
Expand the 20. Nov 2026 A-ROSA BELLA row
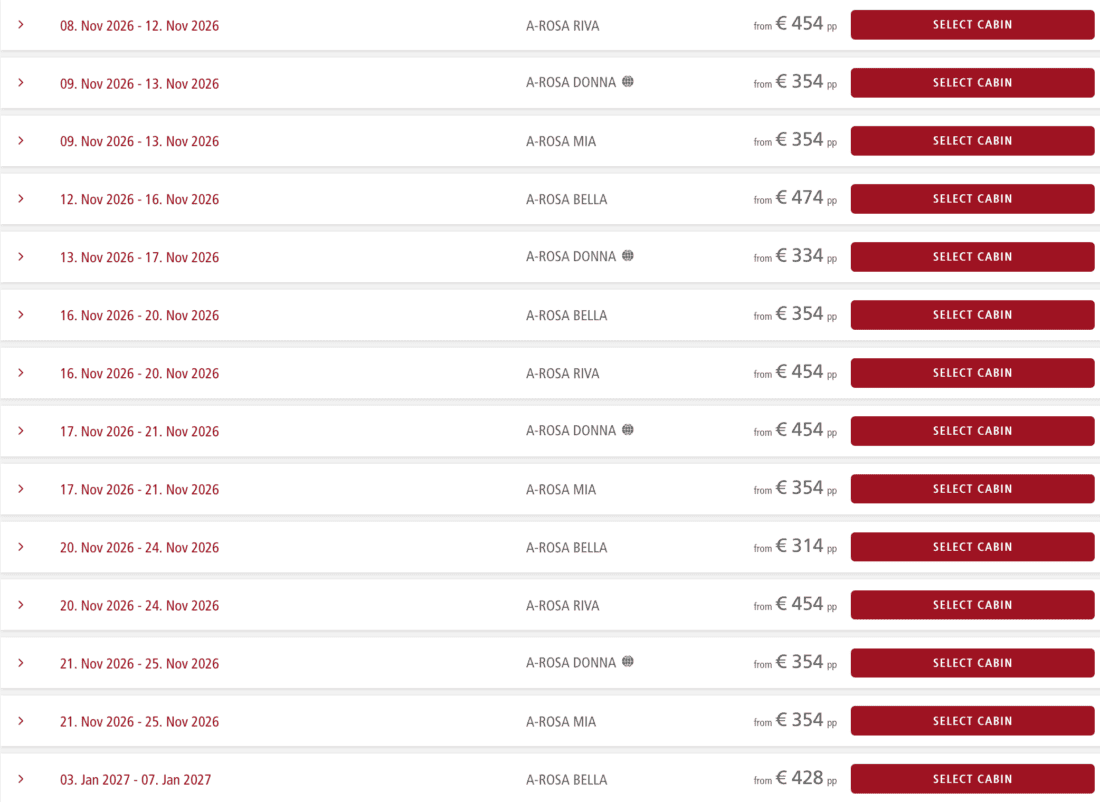[x=21, y=547]
